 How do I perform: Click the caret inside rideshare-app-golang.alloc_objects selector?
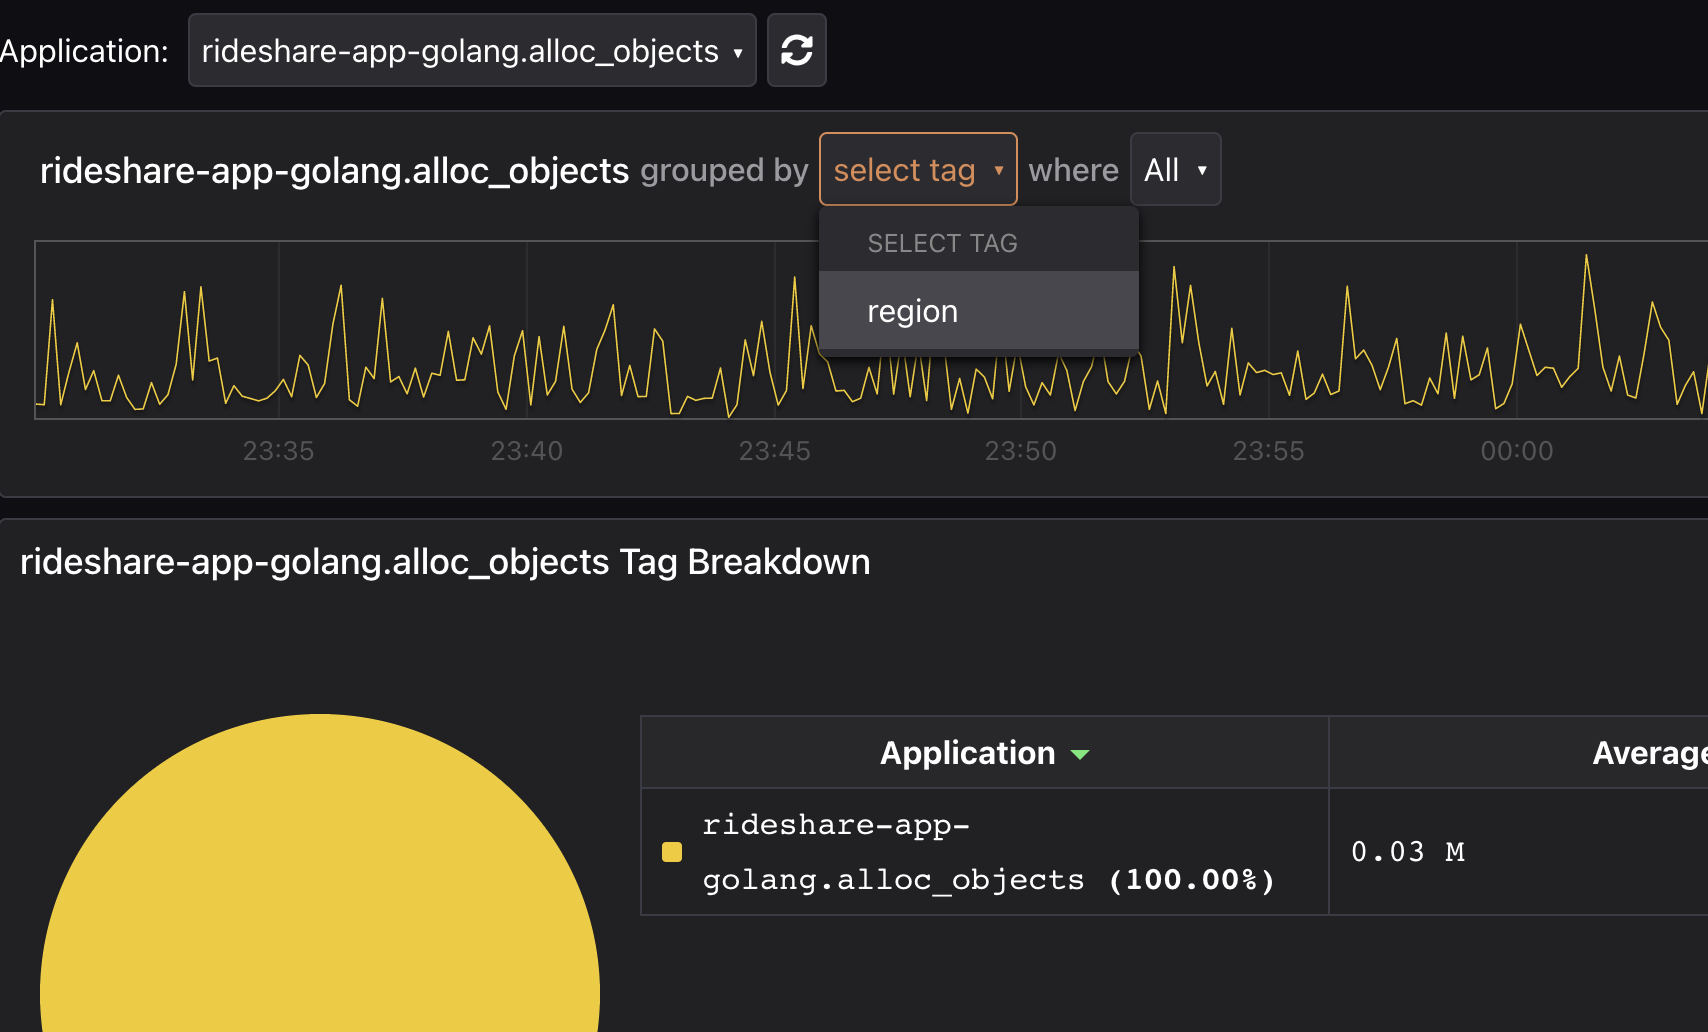(x=737, y=50)
